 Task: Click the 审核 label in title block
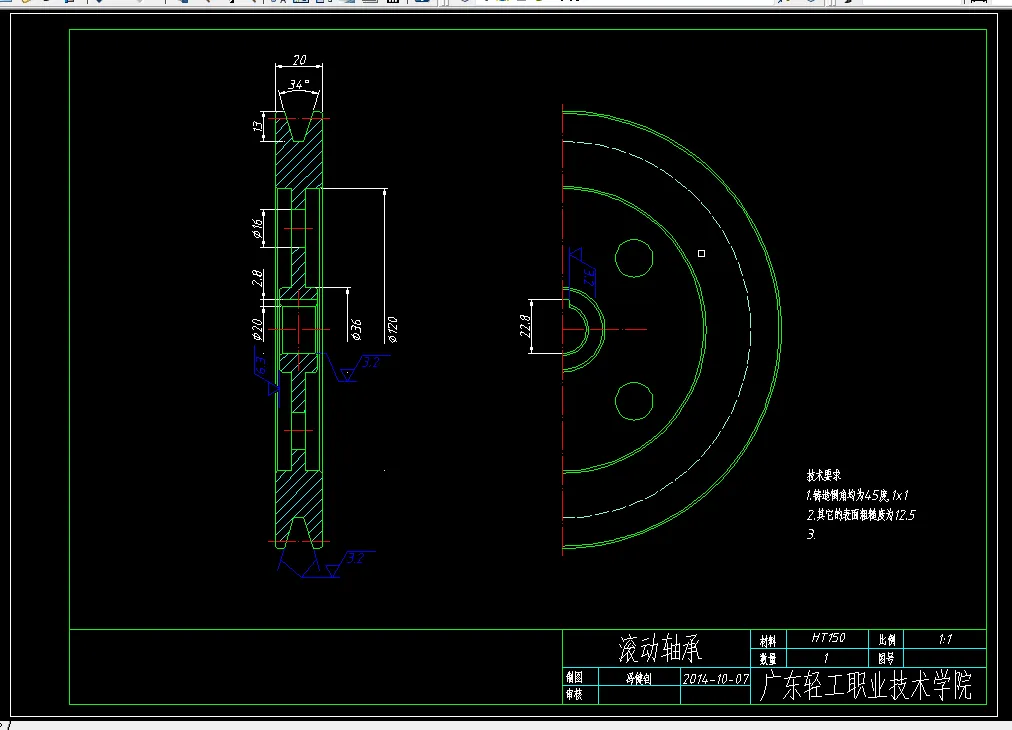[574, 695]
